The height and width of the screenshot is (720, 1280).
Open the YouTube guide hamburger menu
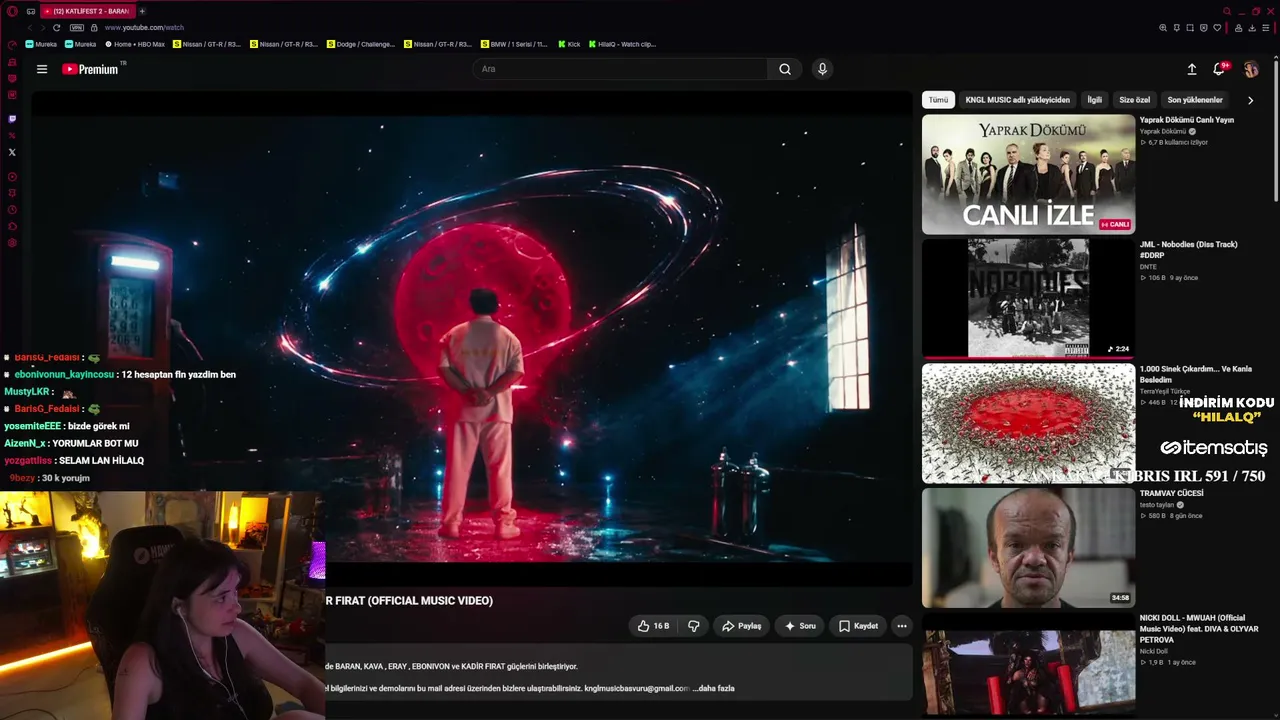42,69
